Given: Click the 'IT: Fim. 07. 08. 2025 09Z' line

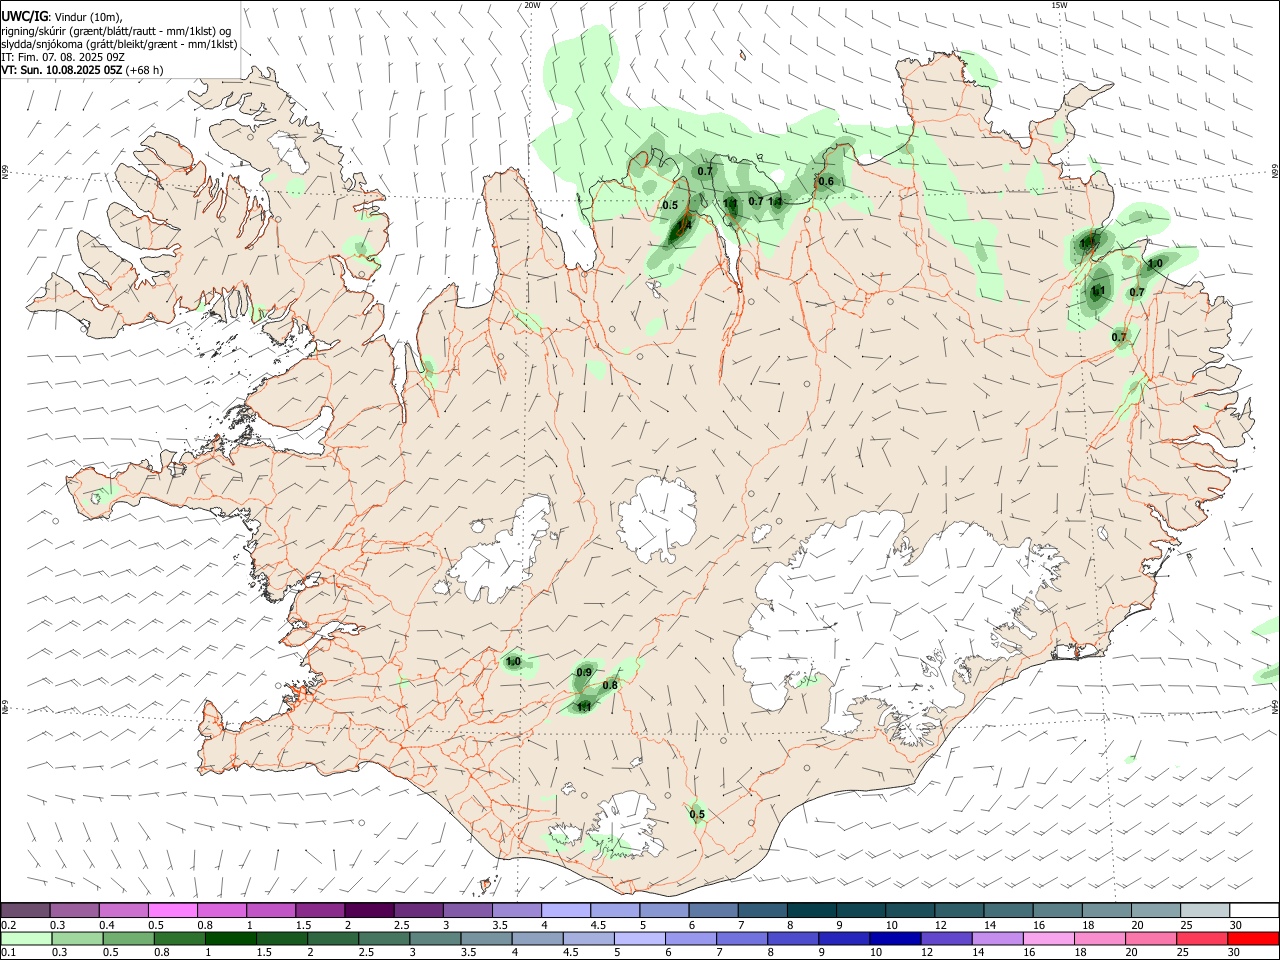Looking at the screenshot, I should (x=63, y=57).
